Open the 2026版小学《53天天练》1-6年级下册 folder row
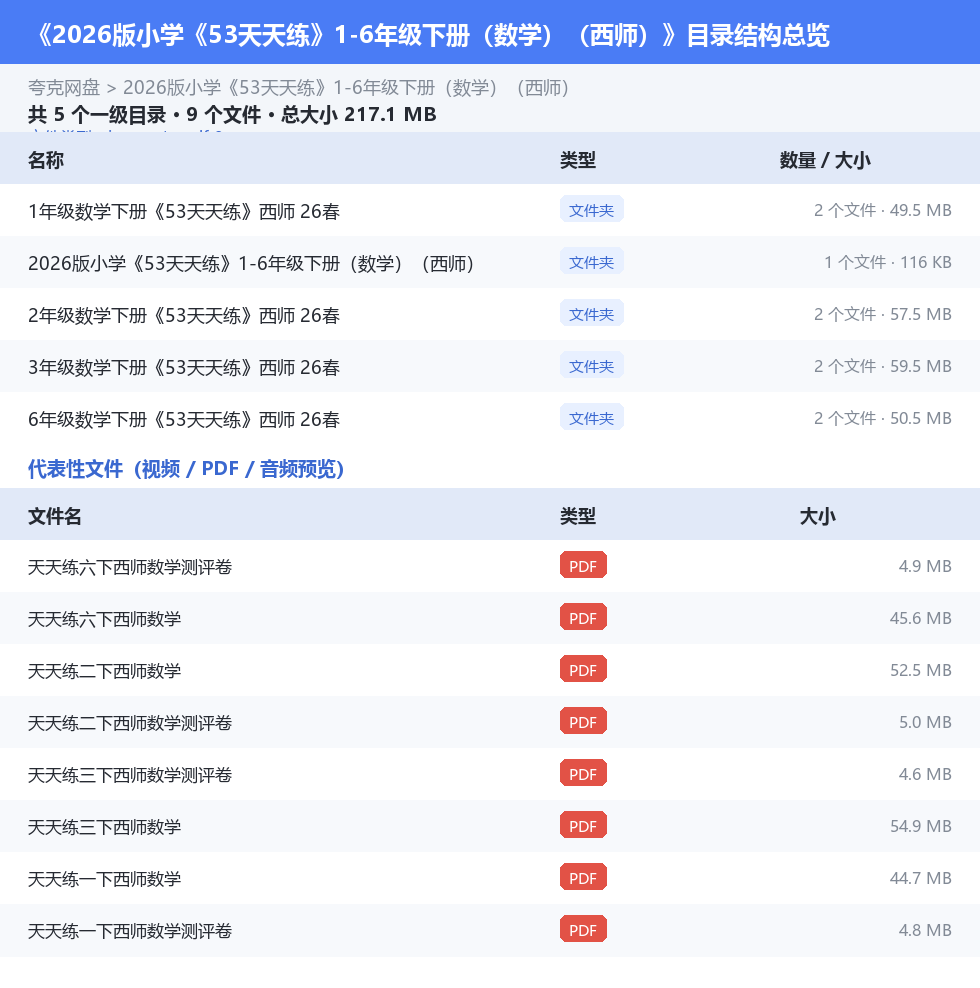Image resolution: width=980 pixels, height=988 pixels. [251, 263]
